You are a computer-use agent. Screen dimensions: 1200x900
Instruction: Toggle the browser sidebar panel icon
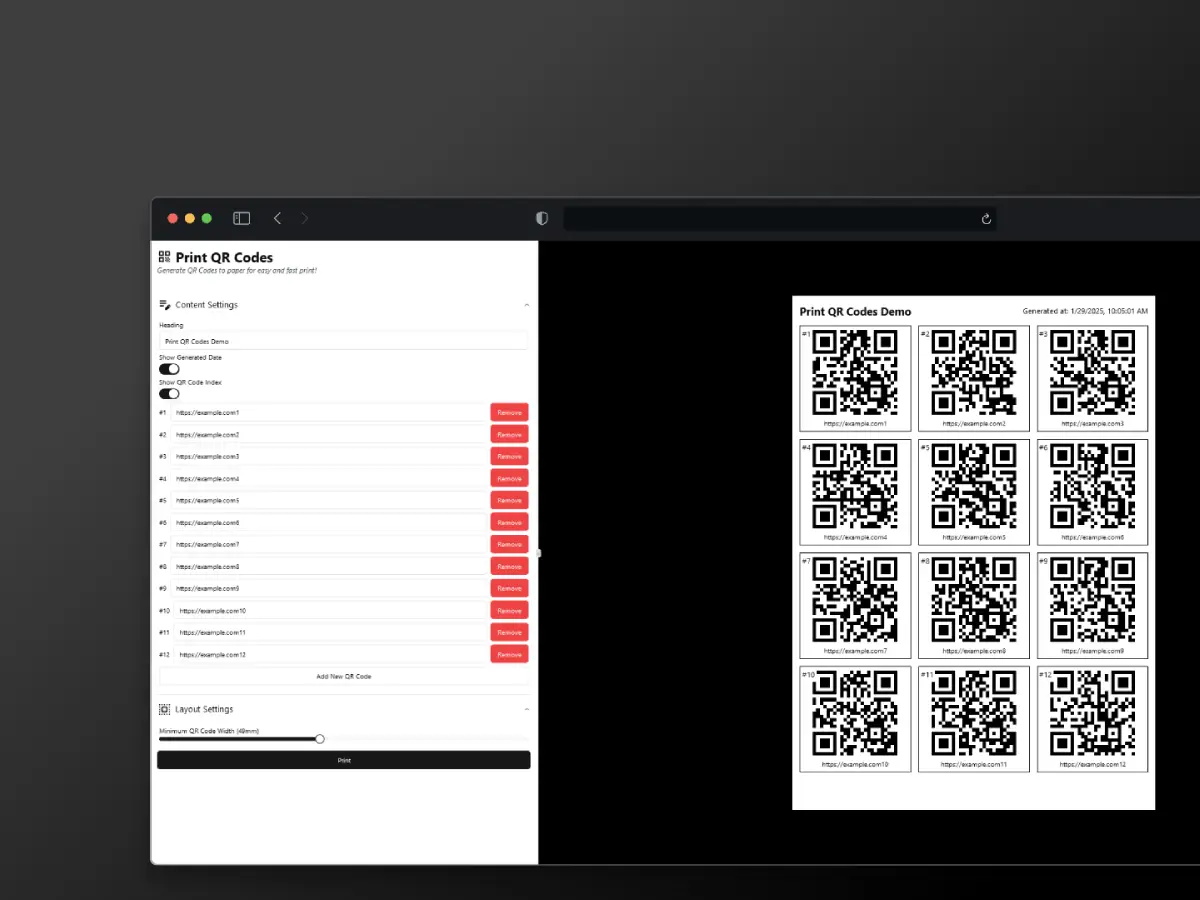[x=241, y=218]
